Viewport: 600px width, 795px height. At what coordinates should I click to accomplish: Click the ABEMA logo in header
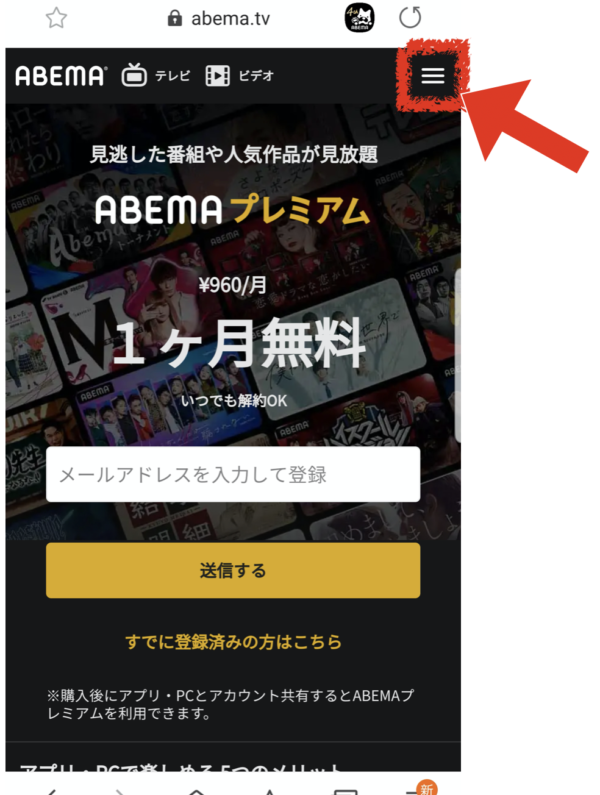tap(61, 76)
